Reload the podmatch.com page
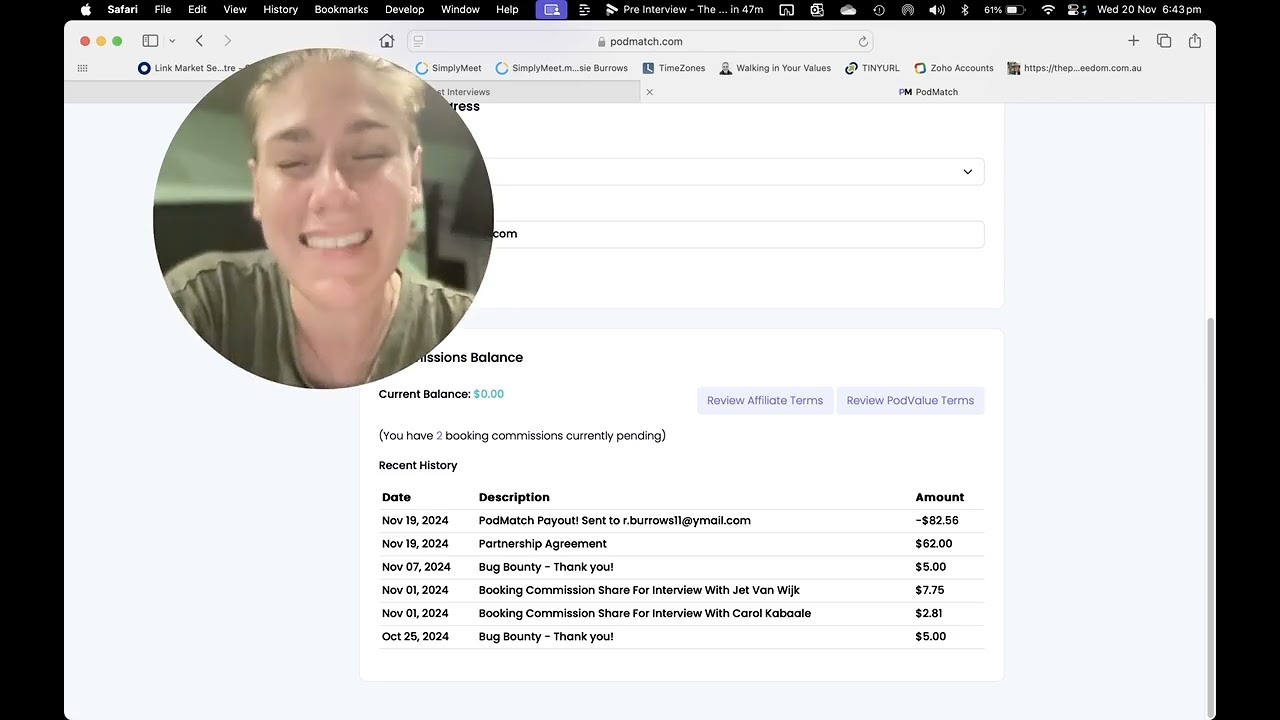1280x720 pixels. [863, 42]
